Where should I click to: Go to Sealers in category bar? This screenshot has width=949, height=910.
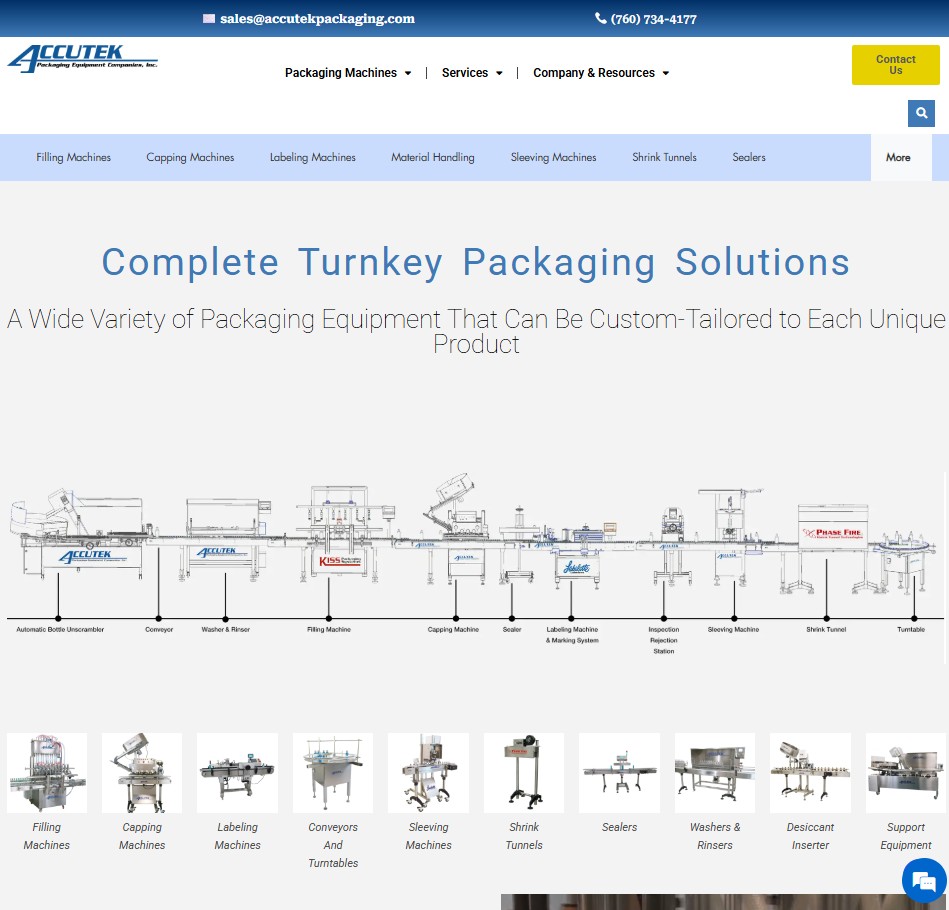[749, 157]
